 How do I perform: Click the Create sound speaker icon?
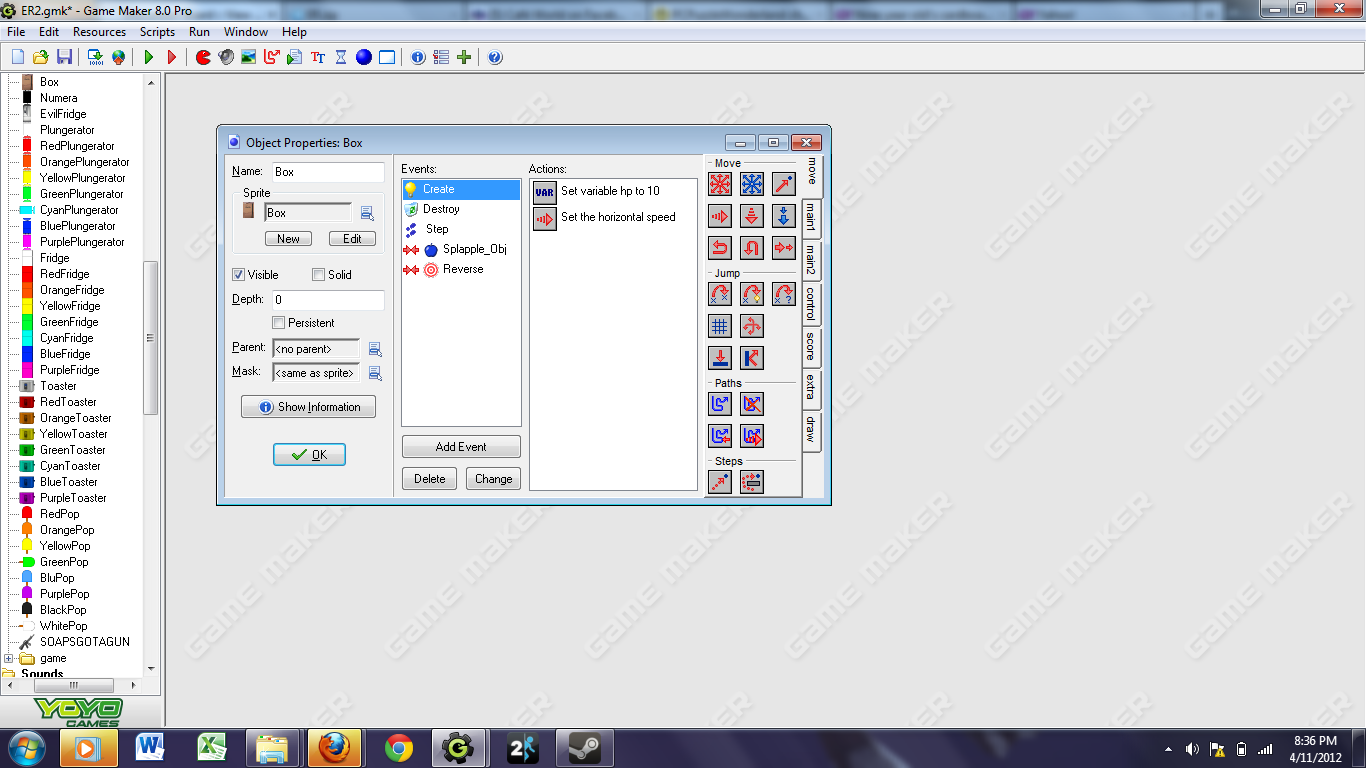(x=226, y=57)
